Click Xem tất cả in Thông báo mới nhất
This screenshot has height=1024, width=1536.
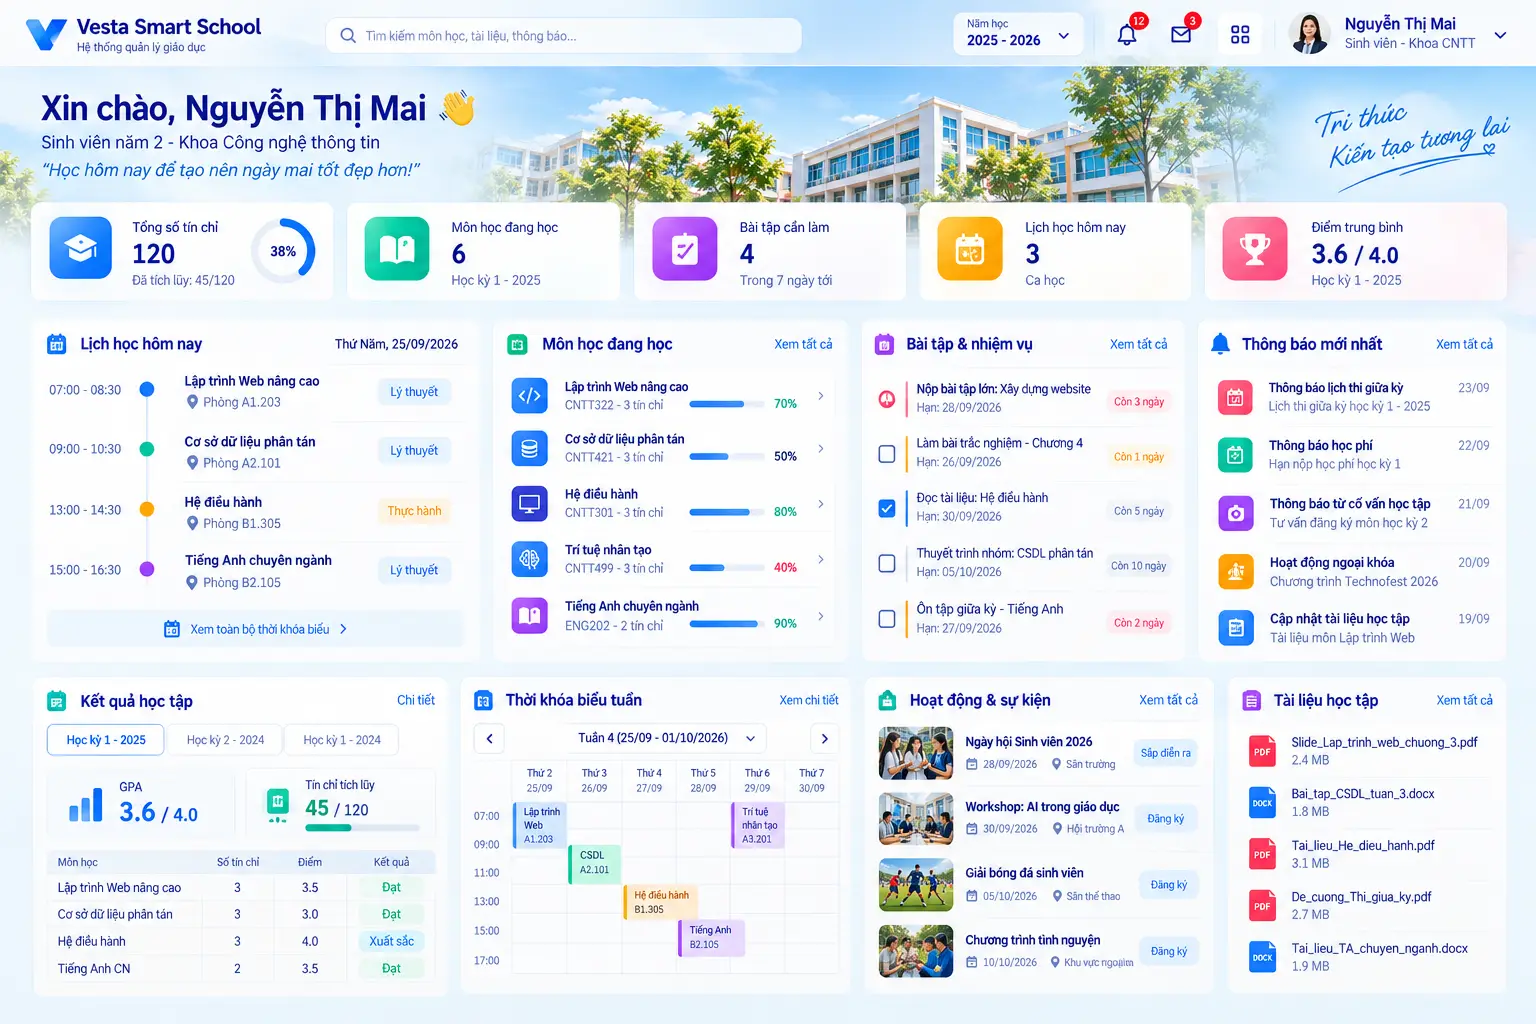[x=1464, y=344]
